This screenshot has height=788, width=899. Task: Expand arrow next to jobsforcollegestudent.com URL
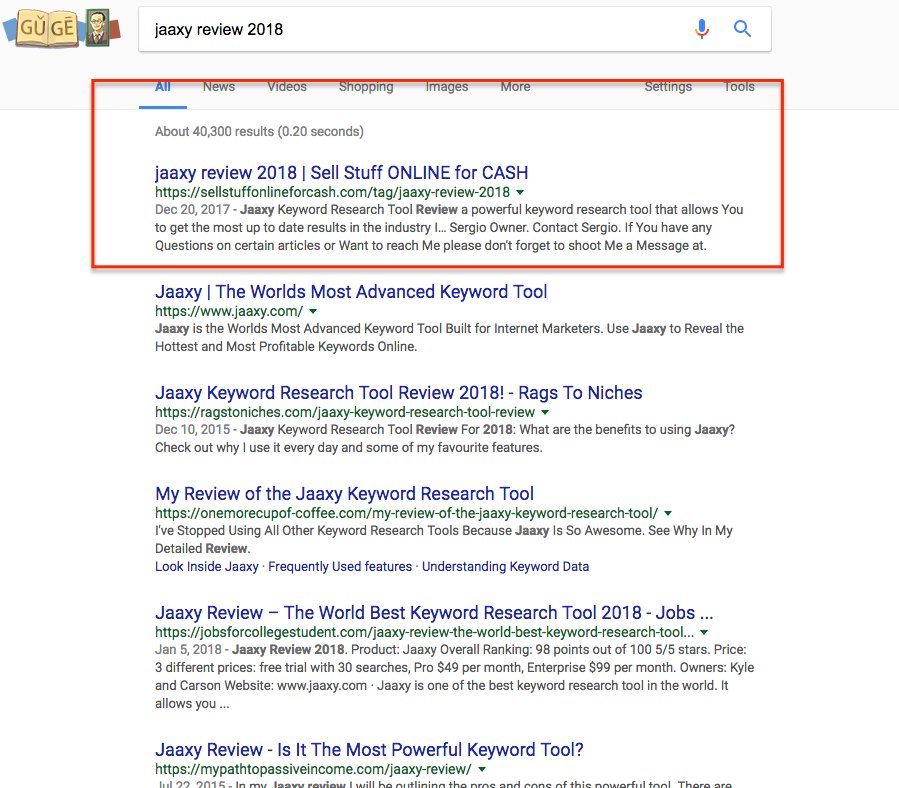point(704,632)
